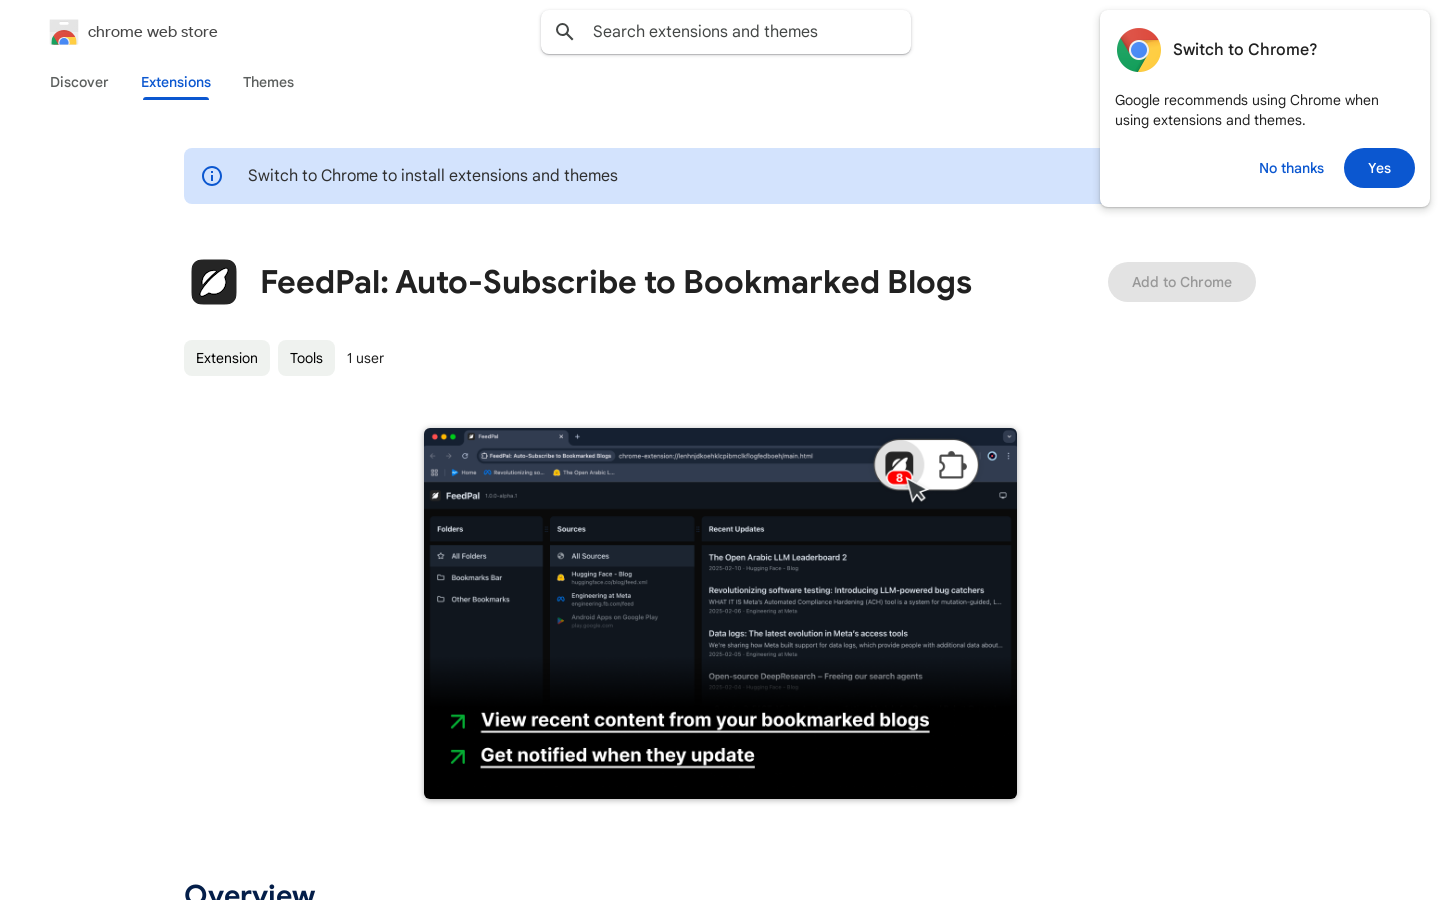Click the Chrome logo in the popup
Image resolution: width=1440 pixels, height=900 pixels.
[x=1139, y=50]
